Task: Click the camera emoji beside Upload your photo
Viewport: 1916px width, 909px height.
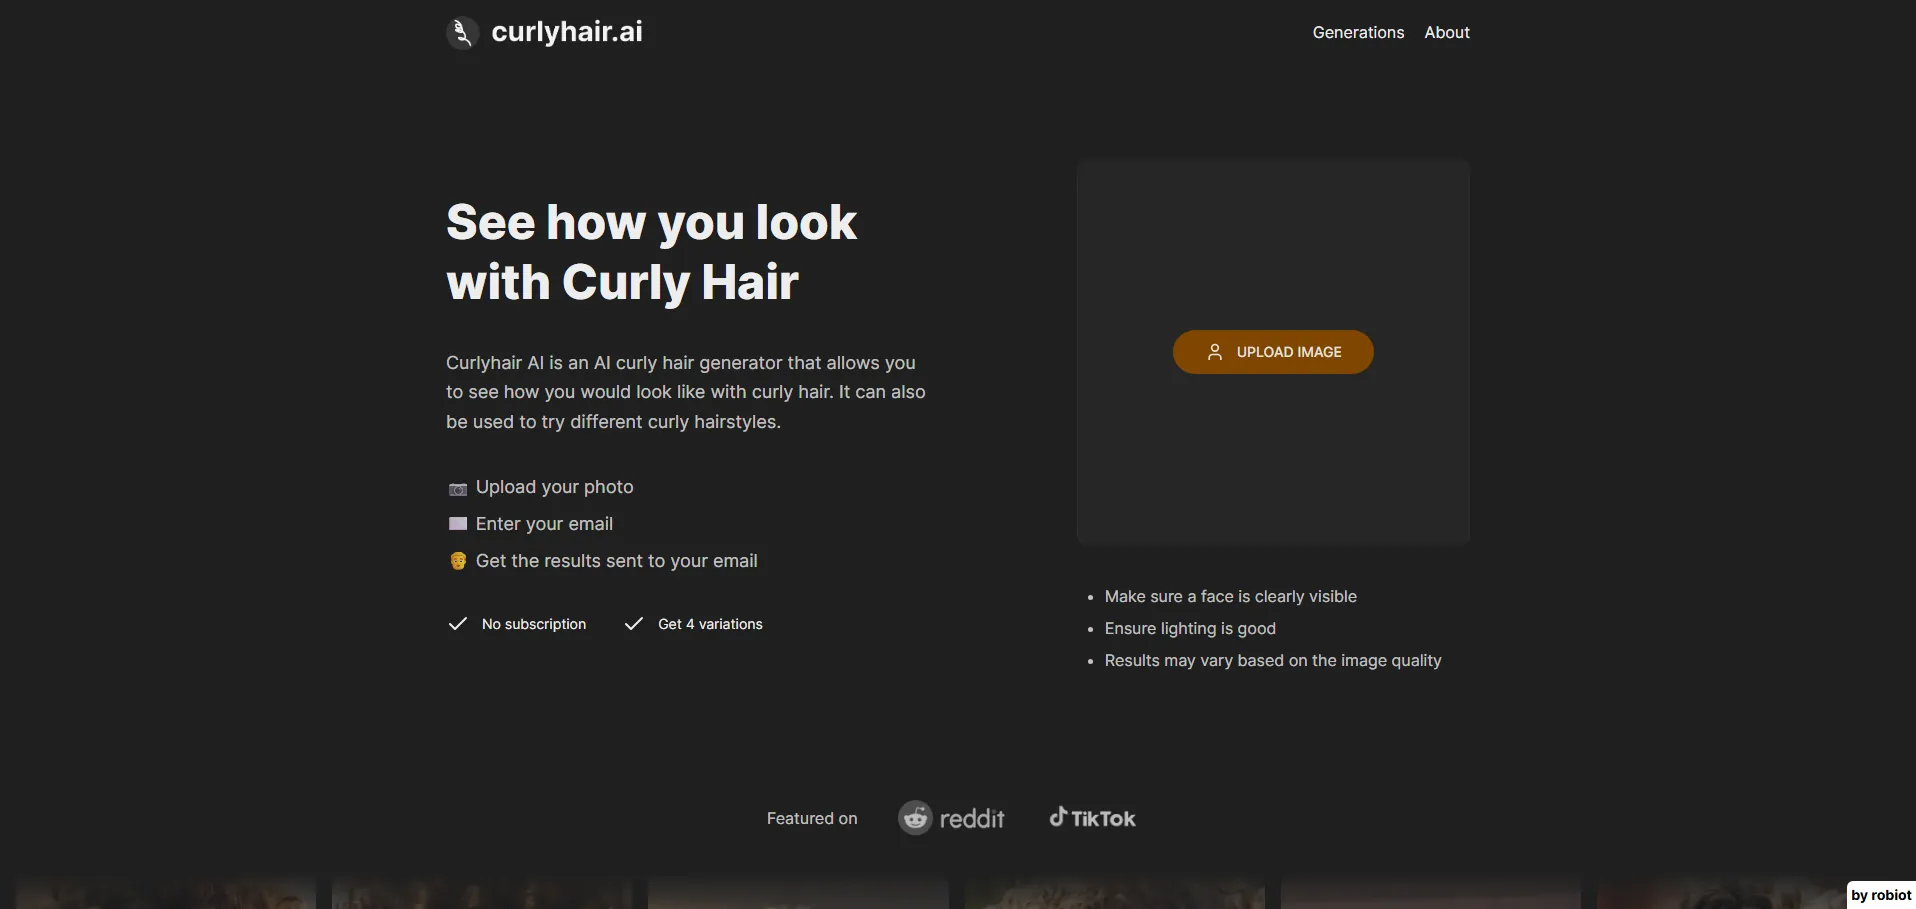Action: 458,489
